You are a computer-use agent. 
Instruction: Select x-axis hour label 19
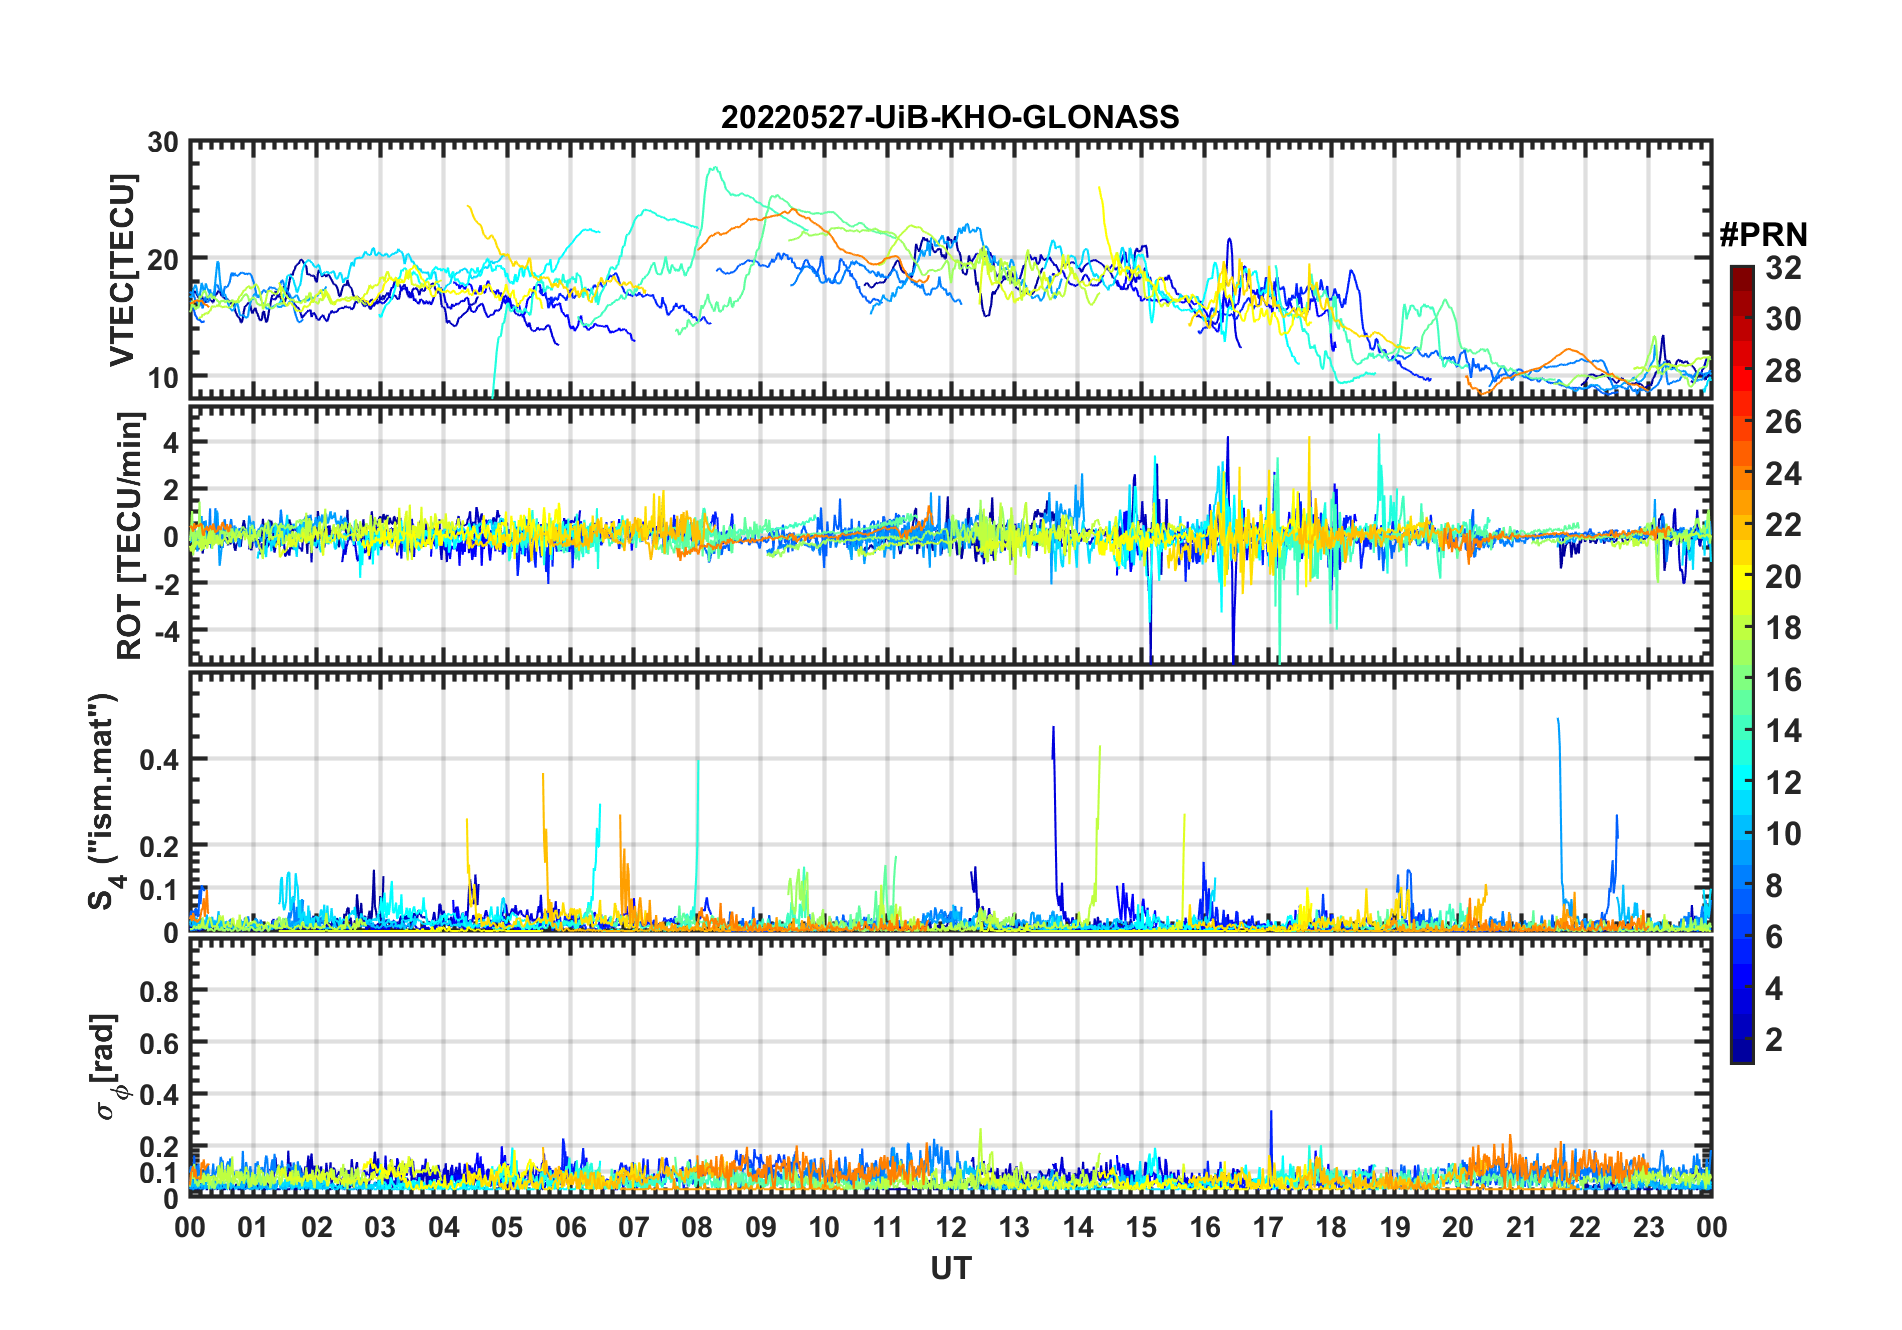click(x=1395, y=1227)
